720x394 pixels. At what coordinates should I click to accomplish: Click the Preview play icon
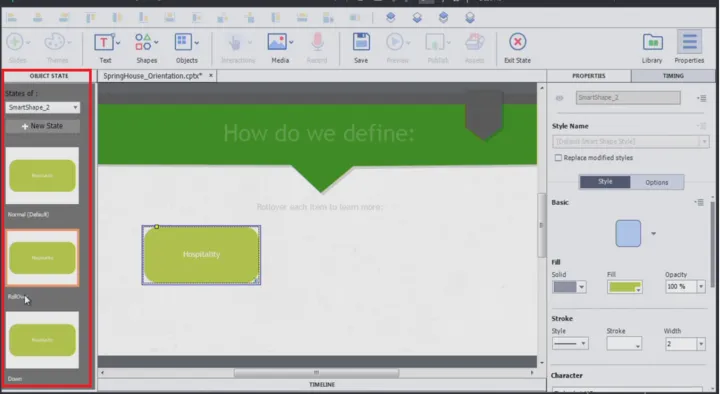pos(394,42)
